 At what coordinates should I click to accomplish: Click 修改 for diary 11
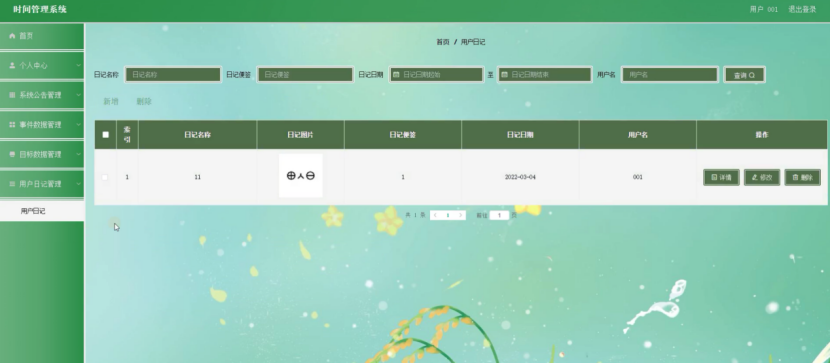(762, 178)
